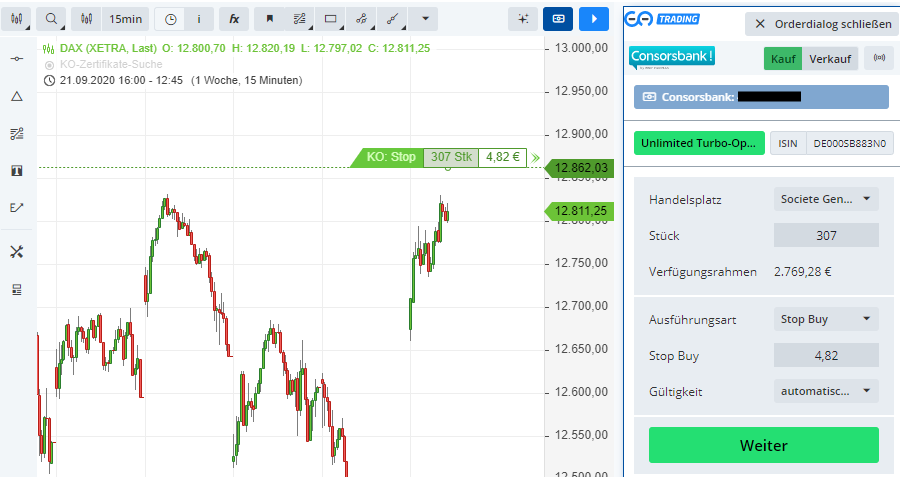The height and width of the screenshot is (477, 900).
Task: Click the DAX (XETRA, Last) chart title
Action: (x=108, y=48)
